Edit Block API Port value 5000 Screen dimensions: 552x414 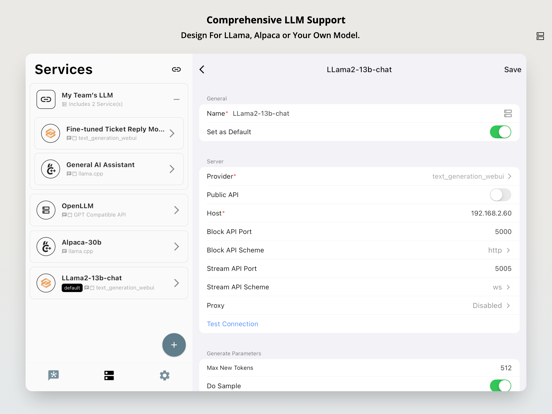[x=503, y=232]
